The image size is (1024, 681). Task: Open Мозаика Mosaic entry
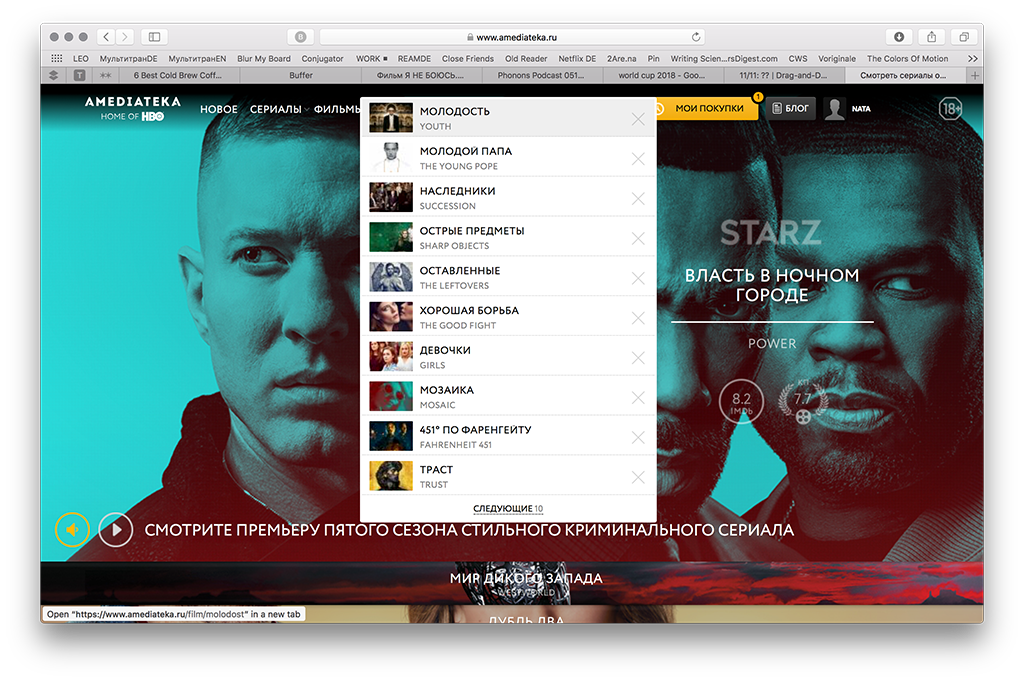pyautogui.click(x=508, y=396)
